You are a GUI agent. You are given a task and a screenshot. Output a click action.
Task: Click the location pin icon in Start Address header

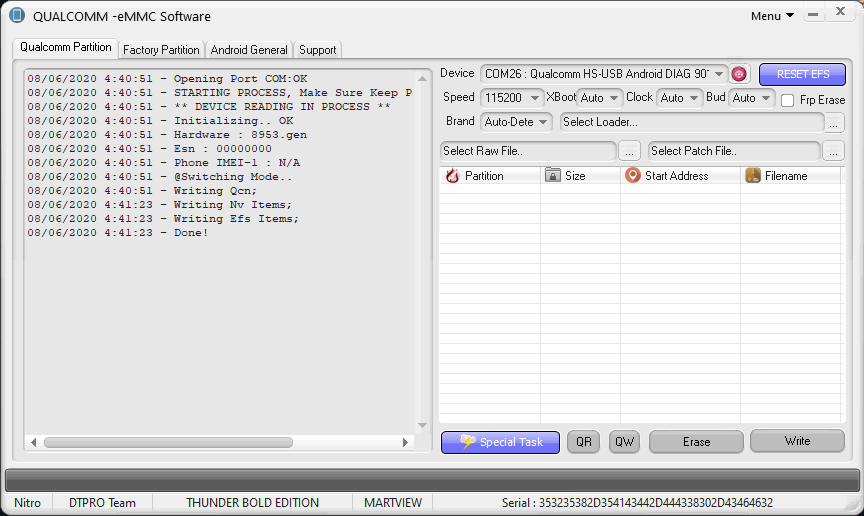pyautogui.click(x=633, y=175)
